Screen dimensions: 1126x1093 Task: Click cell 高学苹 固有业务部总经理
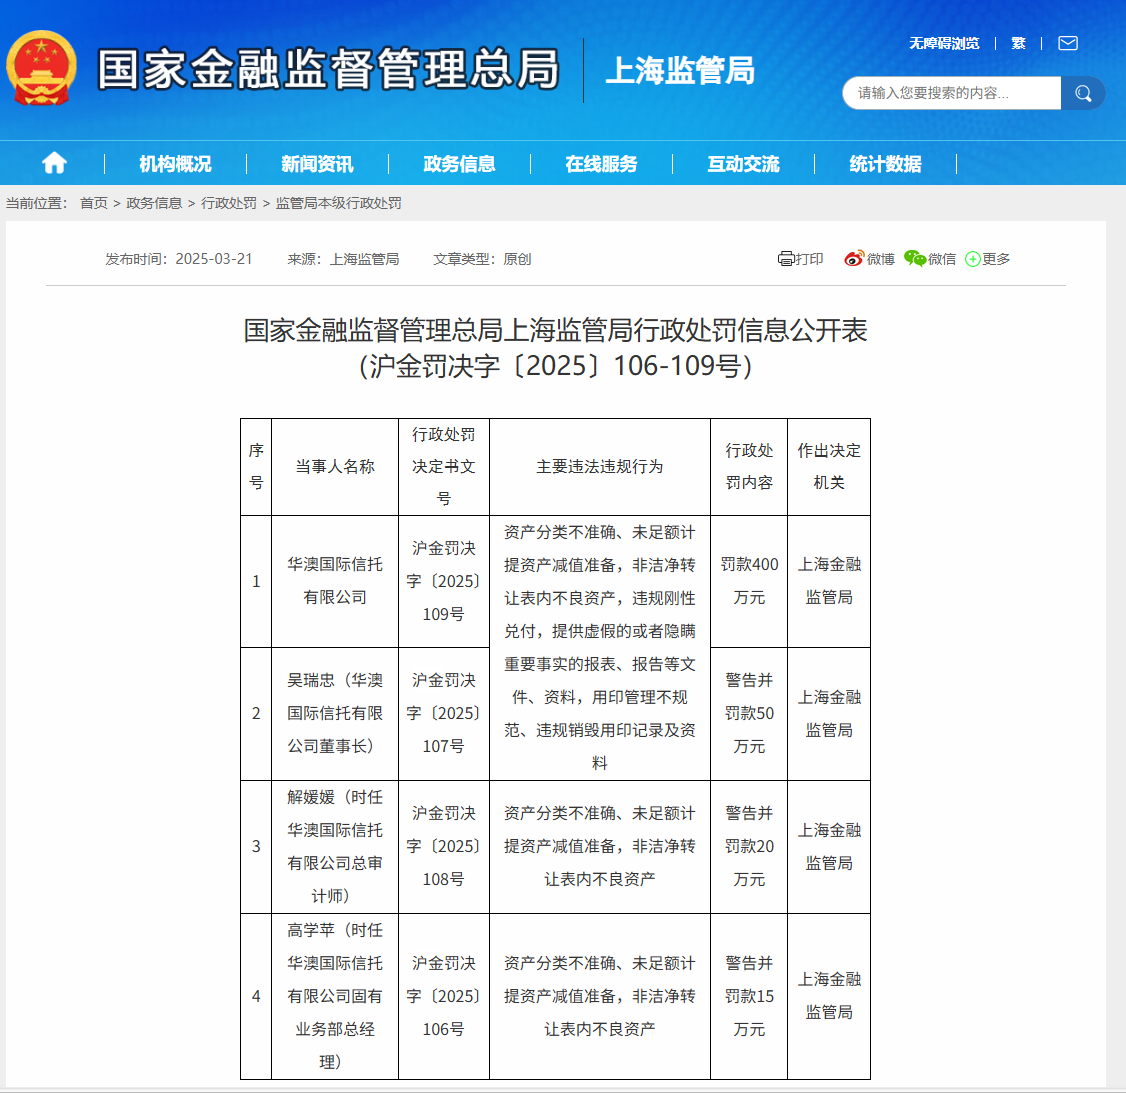335,996
